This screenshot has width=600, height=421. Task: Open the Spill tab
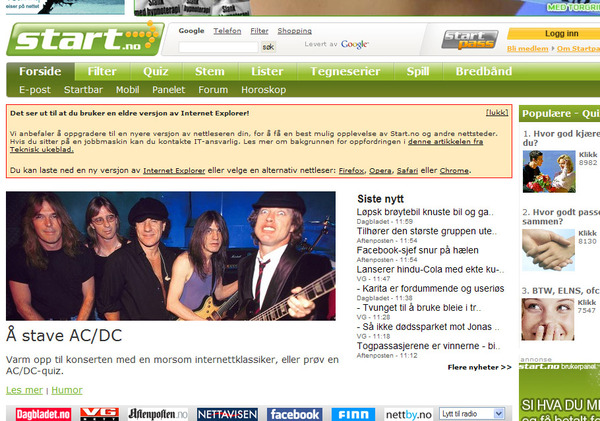point(418,72)
